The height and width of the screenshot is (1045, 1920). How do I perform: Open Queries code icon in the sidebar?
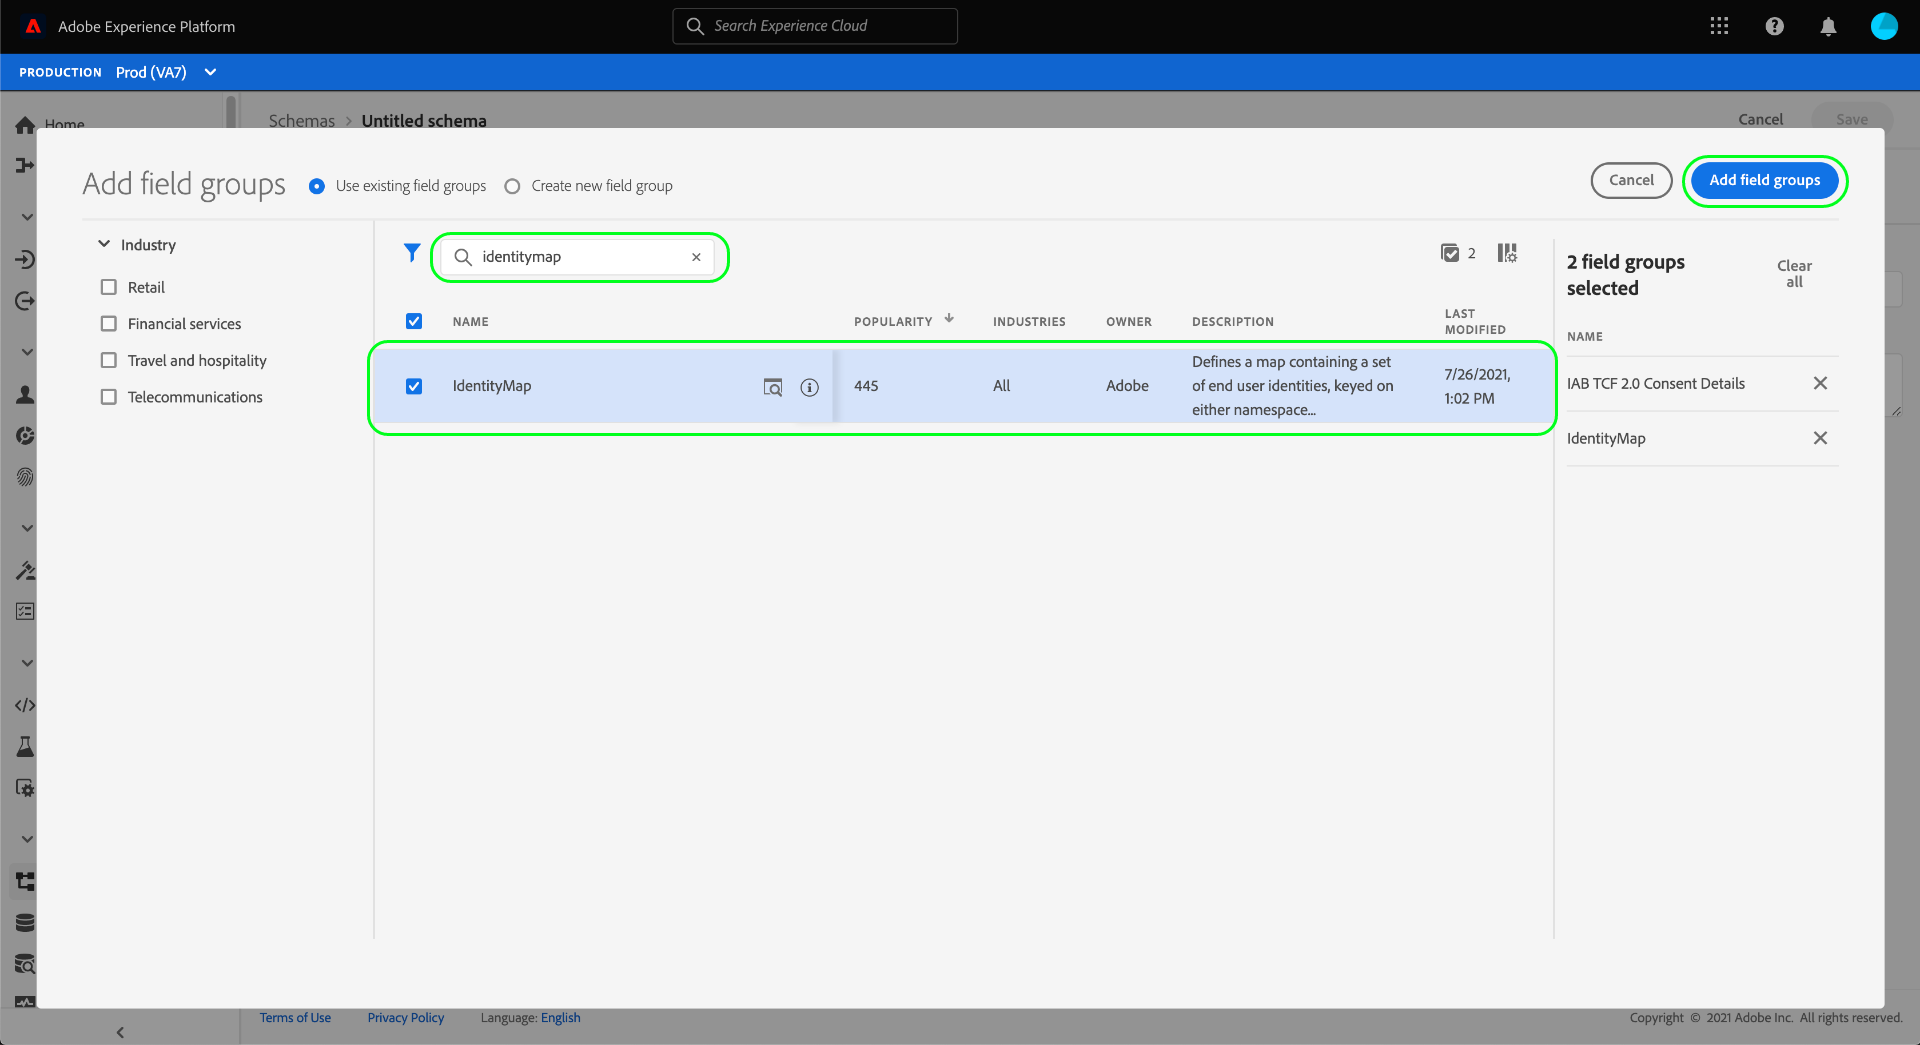coord(25,705)
